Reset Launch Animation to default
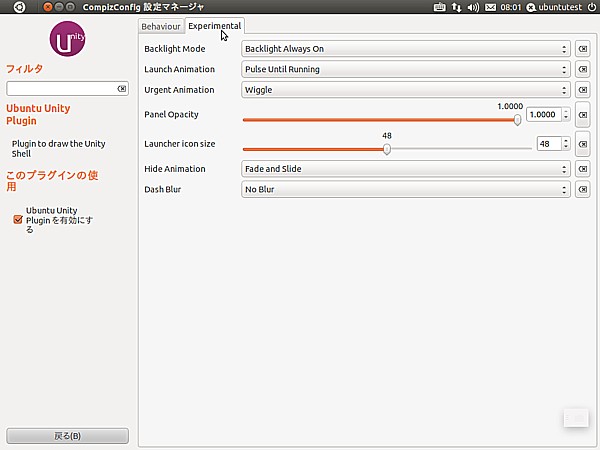Screen dimensions: 600x450 [x=583, y=69]
